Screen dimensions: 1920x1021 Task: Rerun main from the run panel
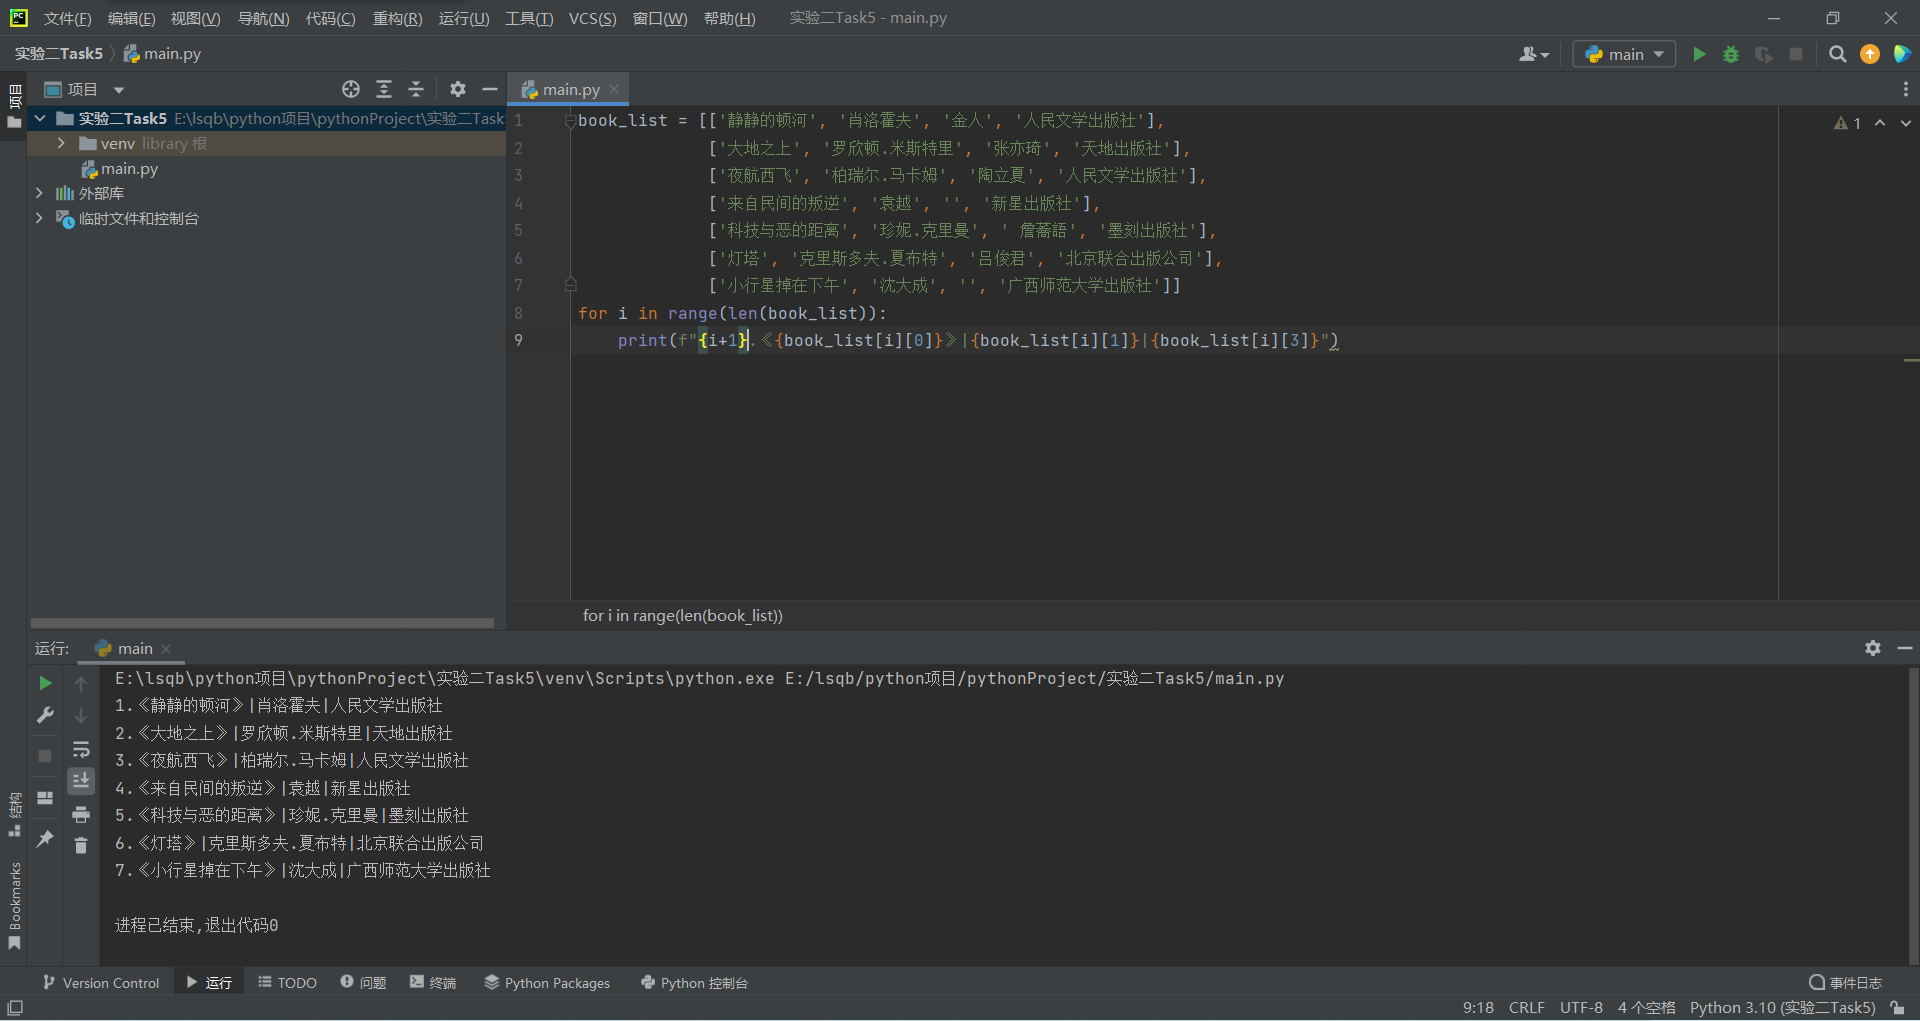coord(45,683)
